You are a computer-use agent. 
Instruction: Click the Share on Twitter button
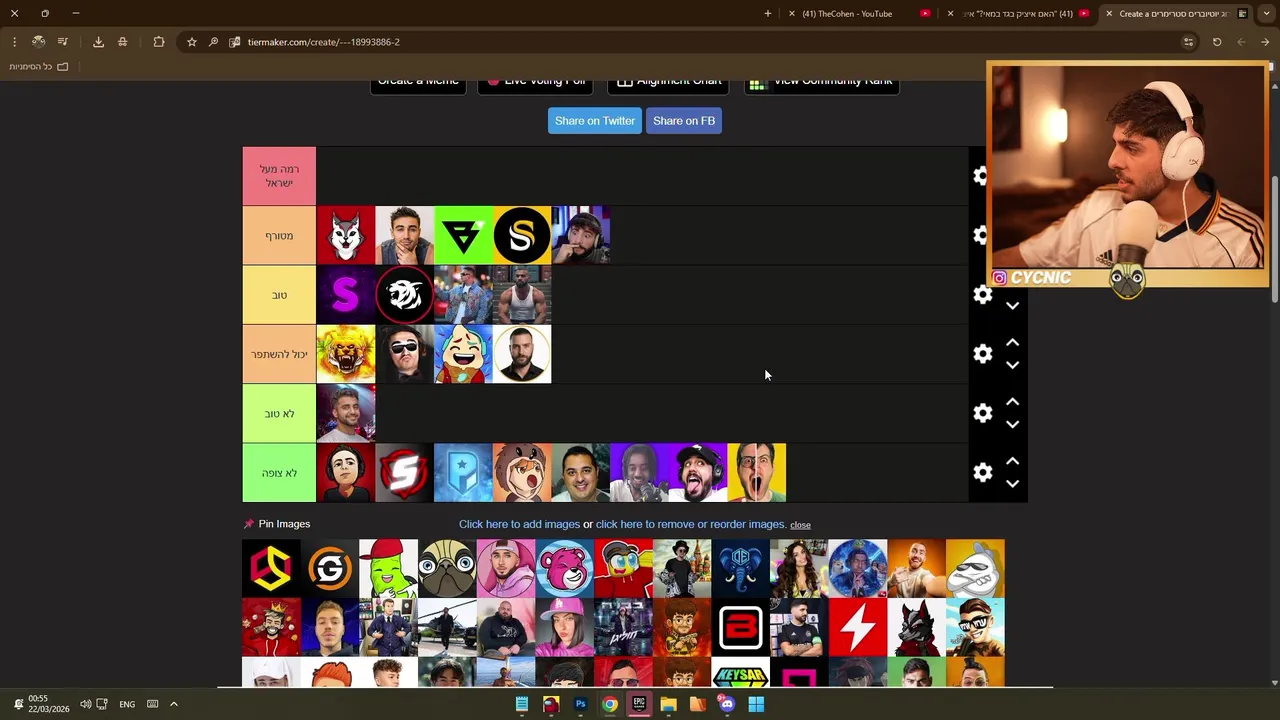tap(595, 121)
